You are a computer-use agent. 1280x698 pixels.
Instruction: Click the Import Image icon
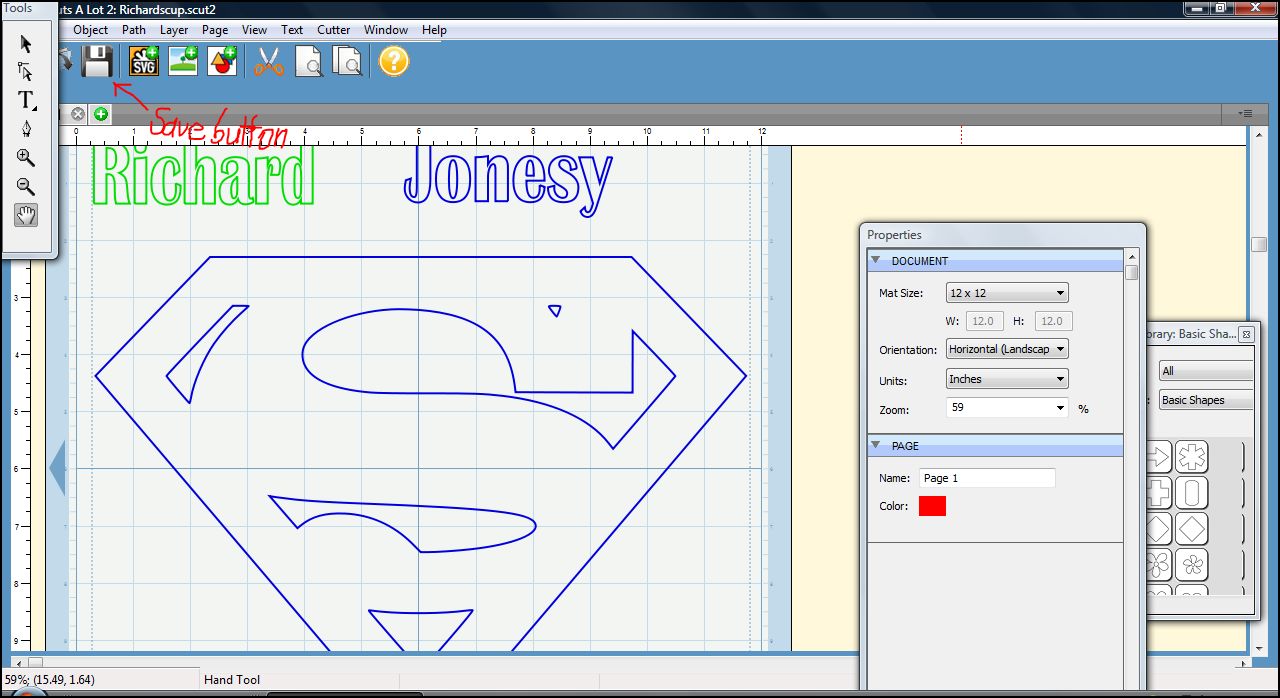click(183, 61)
